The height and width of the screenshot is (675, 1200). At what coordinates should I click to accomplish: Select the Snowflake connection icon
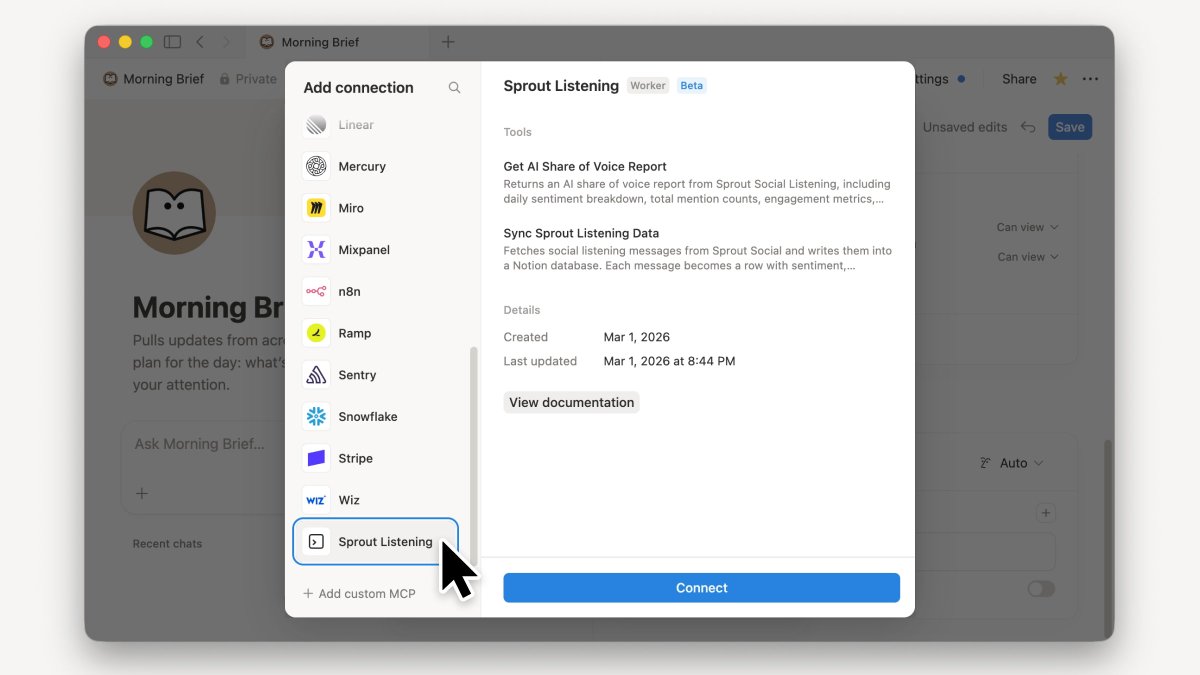[x=316, y=417]
